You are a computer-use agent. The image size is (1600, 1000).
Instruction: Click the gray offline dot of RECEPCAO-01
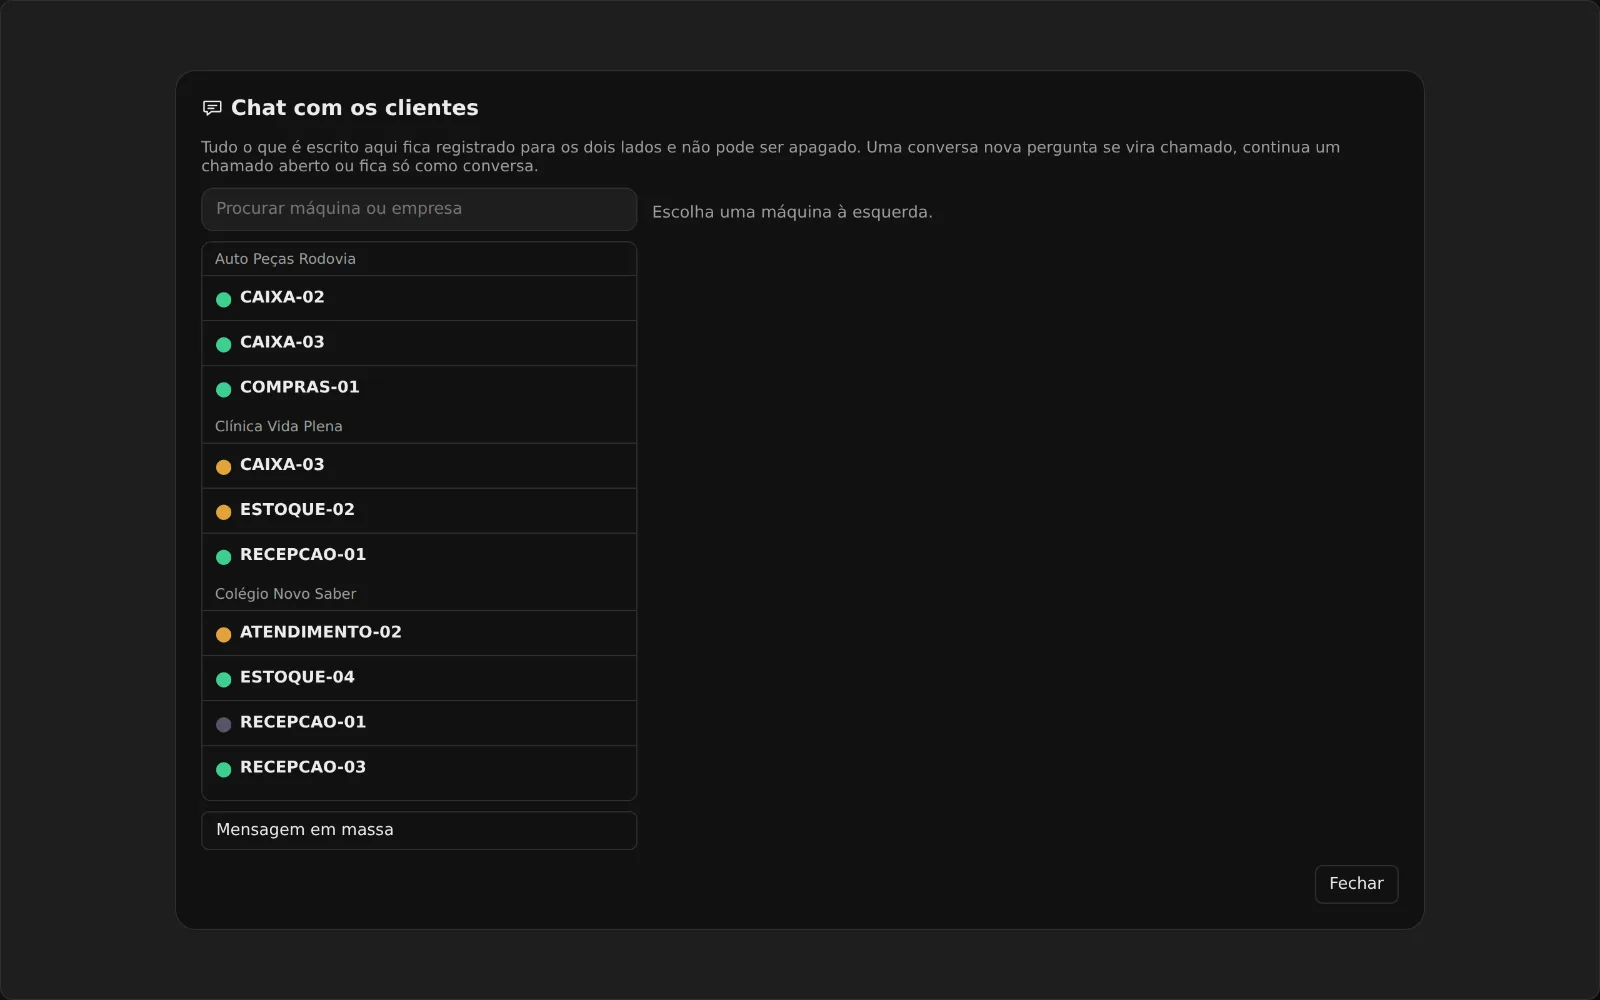point(223,724)
